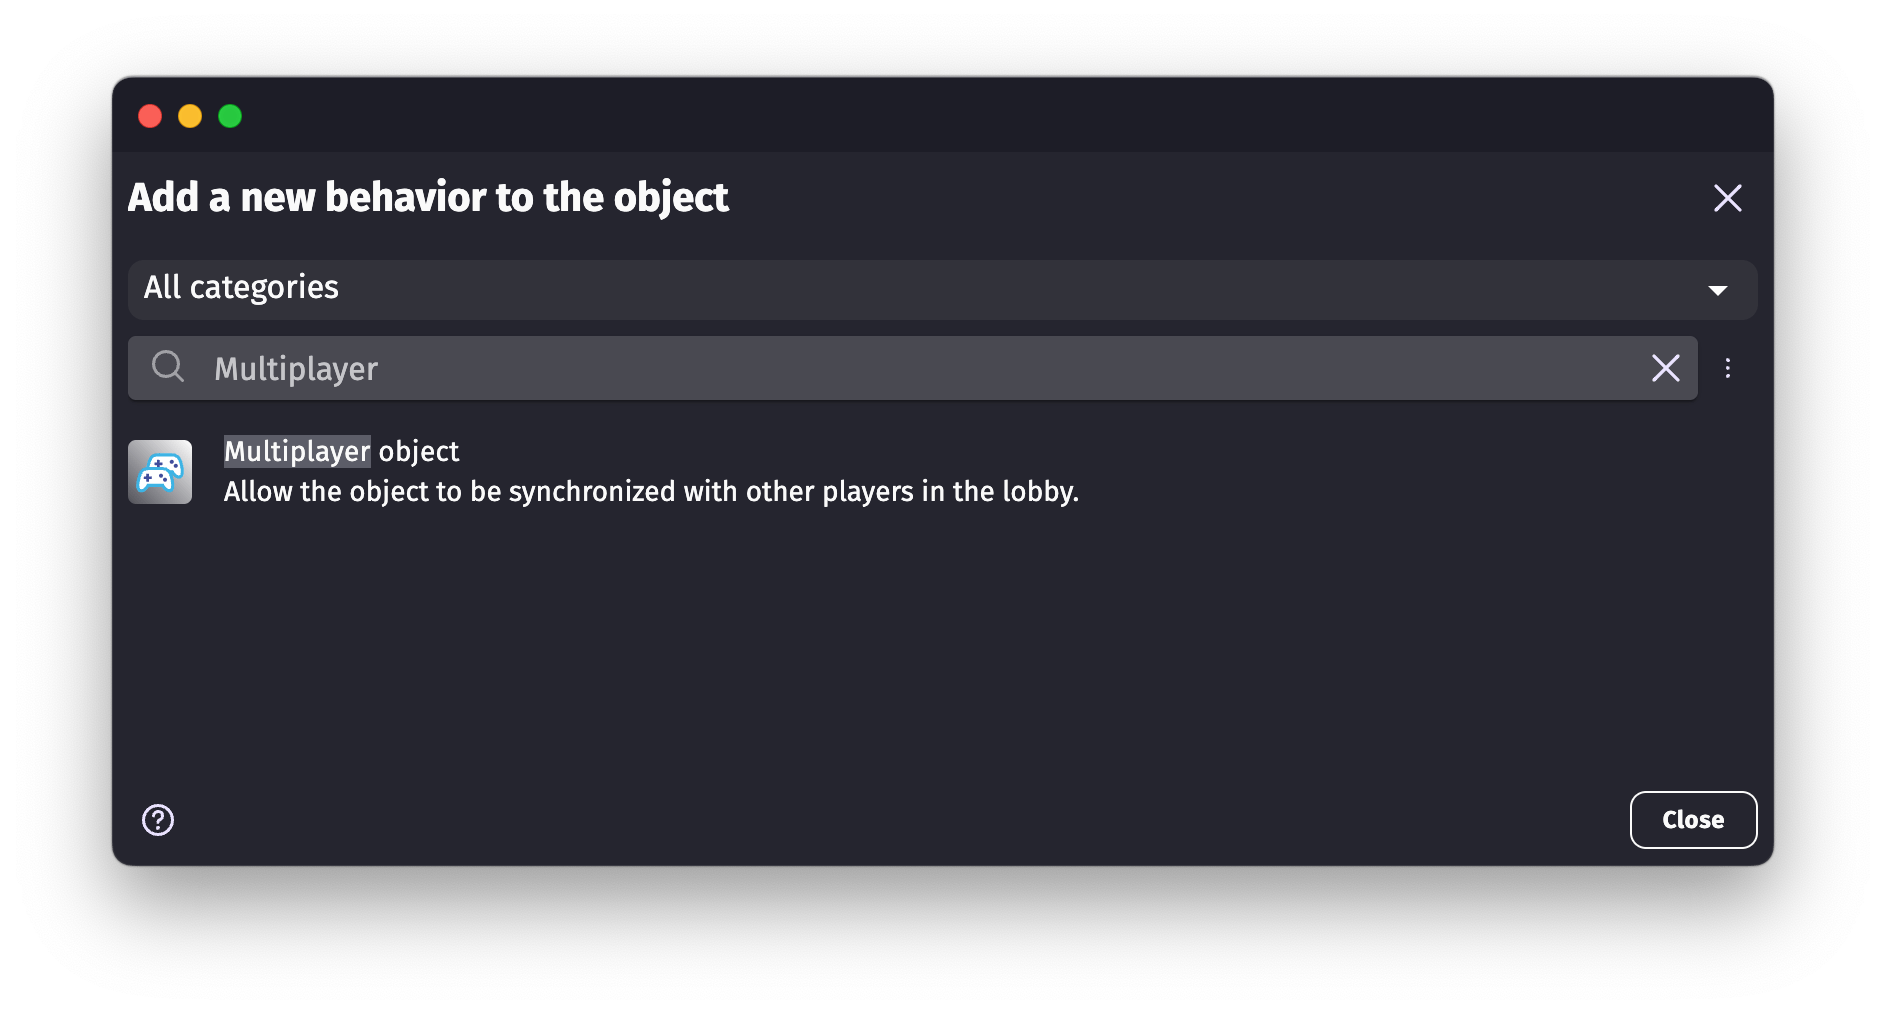Click the green traffic light button
1886x1014 pixels.
230,116
